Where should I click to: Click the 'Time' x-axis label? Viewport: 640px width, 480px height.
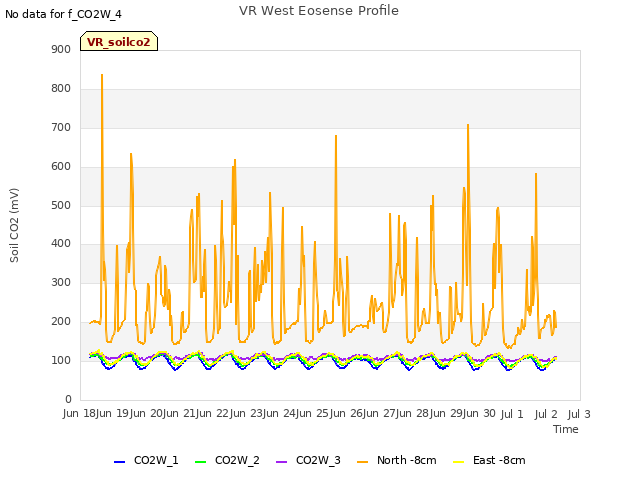click(x=566, y=429)
